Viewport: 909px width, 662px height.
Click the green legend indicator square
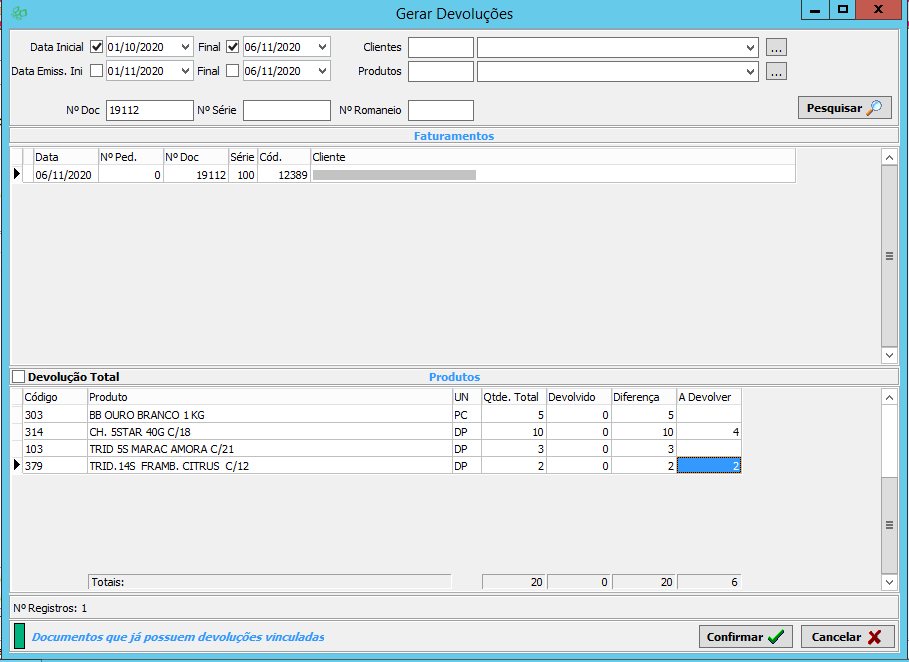point(19,636)
